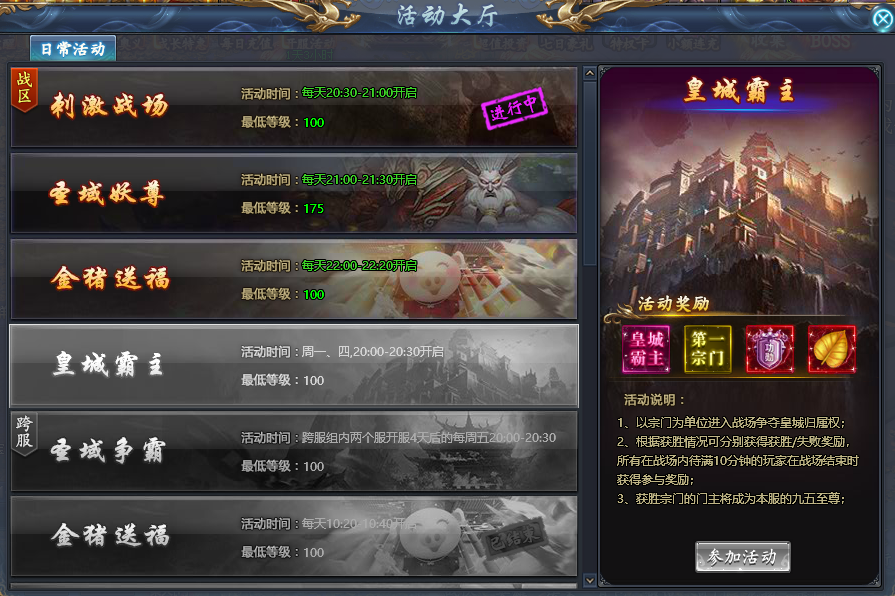Select the 圣域妖尊 activity row
895x596 pixels.
point(293,194)
